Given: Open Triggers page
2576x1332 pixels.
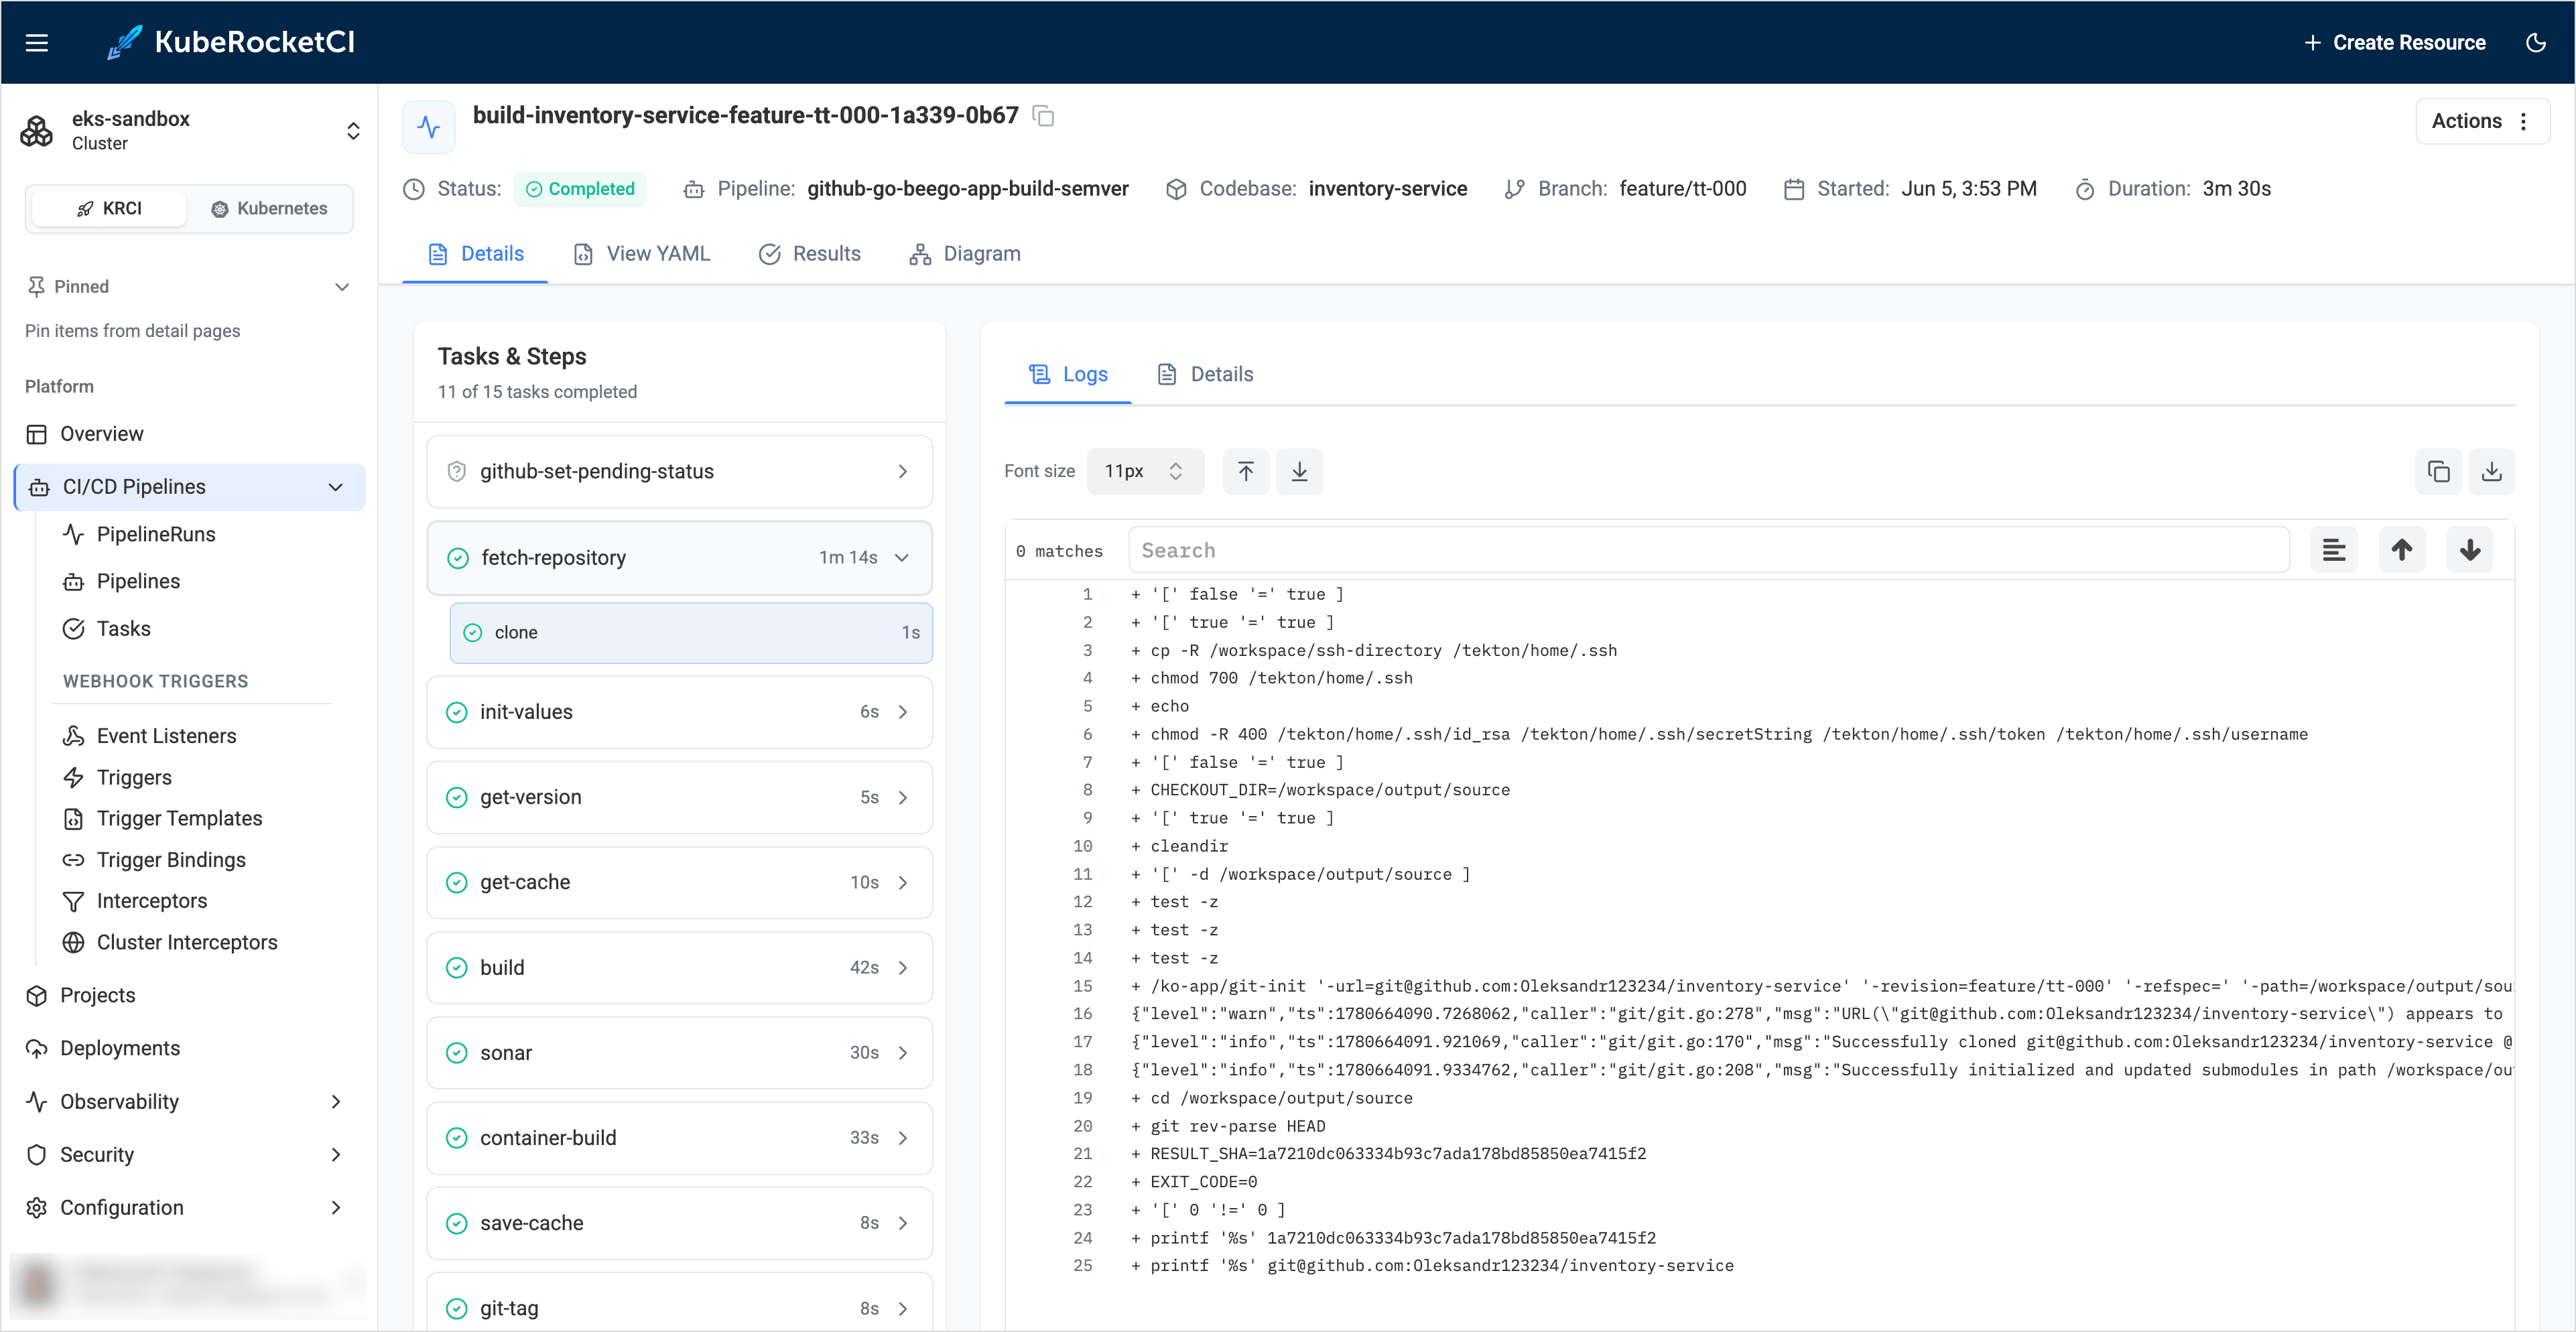Looking at the screenshot, I should pyautogui.click(x=134, y=777).
